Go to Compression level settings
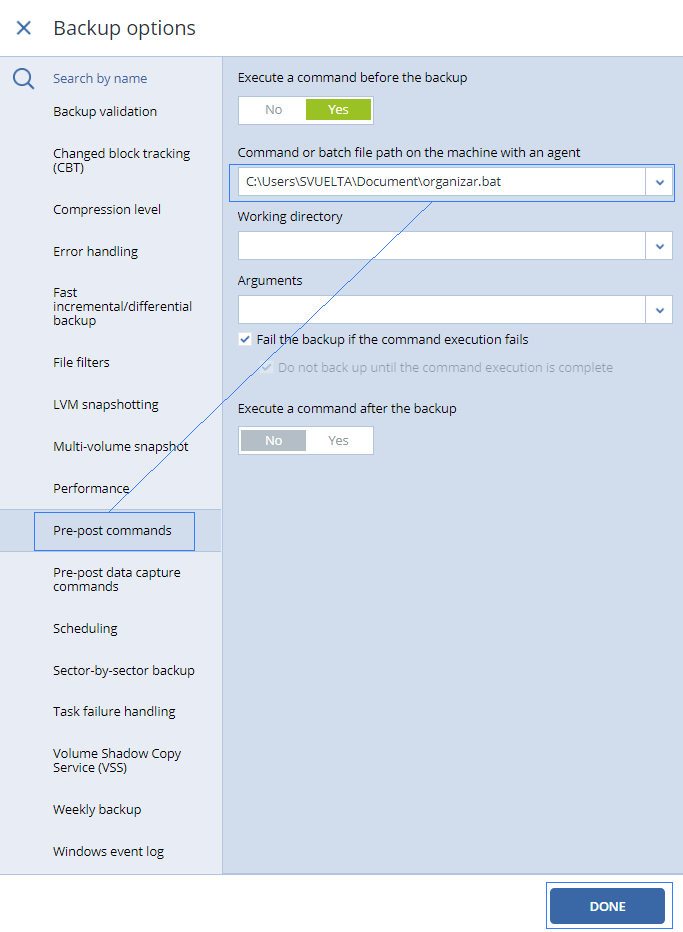Screen dimensions: 683x932 [107, 210]
